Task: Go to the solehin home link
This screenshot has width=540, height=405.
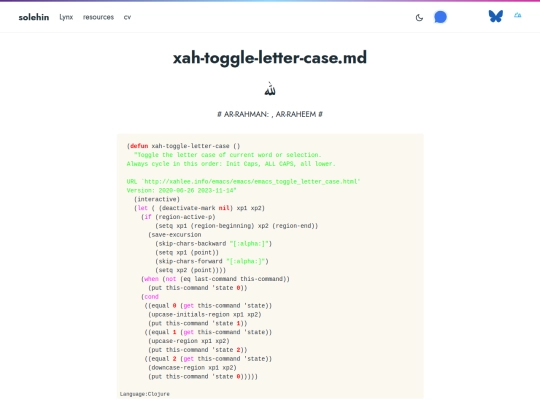Action: coord(34,17)
